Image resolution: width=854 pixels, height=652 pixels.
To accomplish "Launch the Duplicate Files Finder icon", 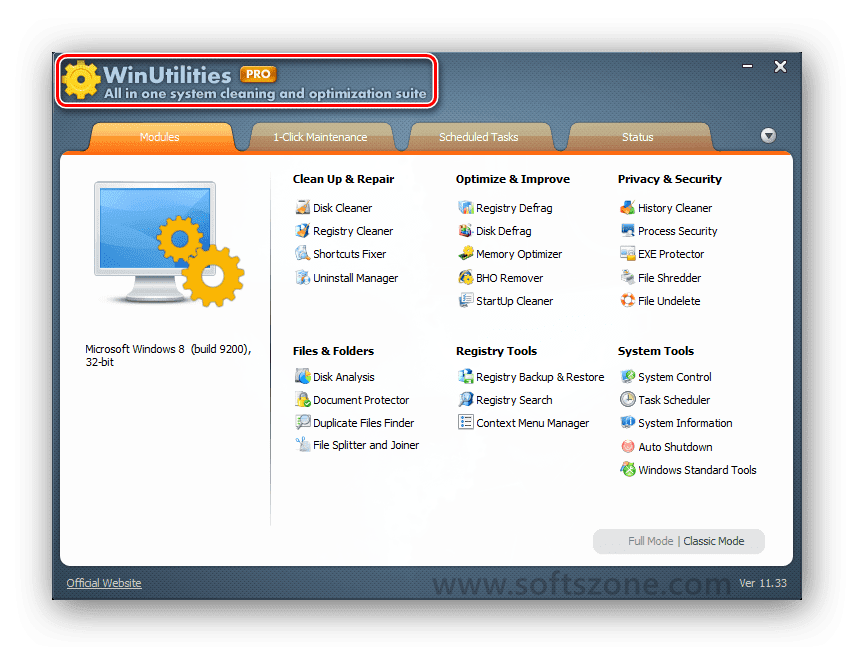I will pyautogui.click(x=302, y=422).
